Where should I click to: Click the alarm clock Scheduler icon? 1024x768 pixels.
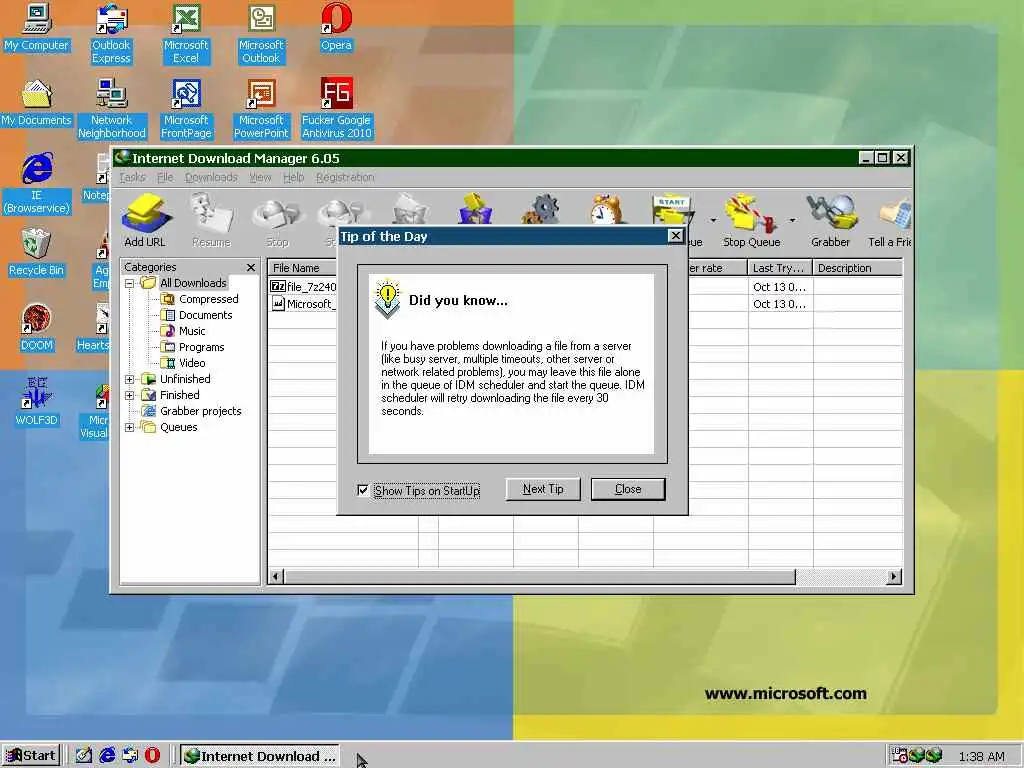606,209
